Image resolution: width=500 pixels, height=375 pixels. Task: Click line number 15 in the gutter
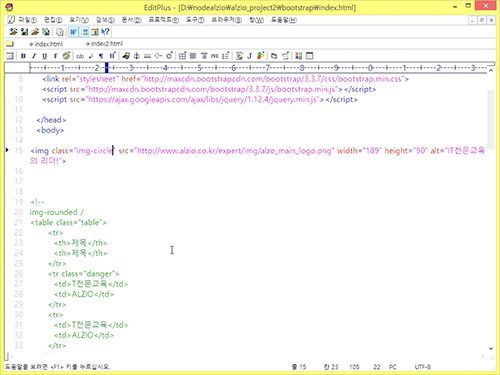19,150
